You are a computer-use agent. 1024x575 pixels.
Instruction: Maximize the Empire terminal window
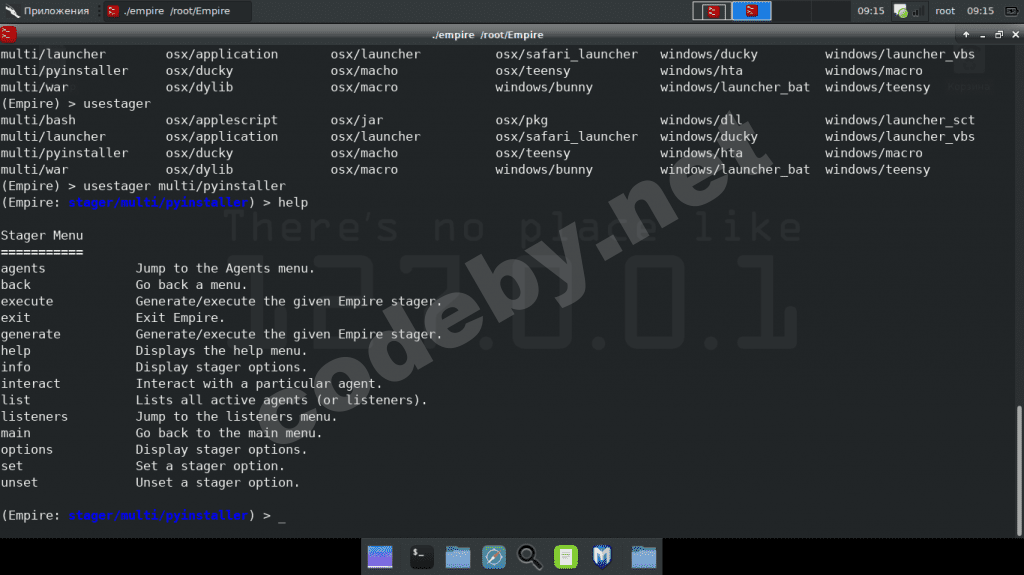coord(999,35)
